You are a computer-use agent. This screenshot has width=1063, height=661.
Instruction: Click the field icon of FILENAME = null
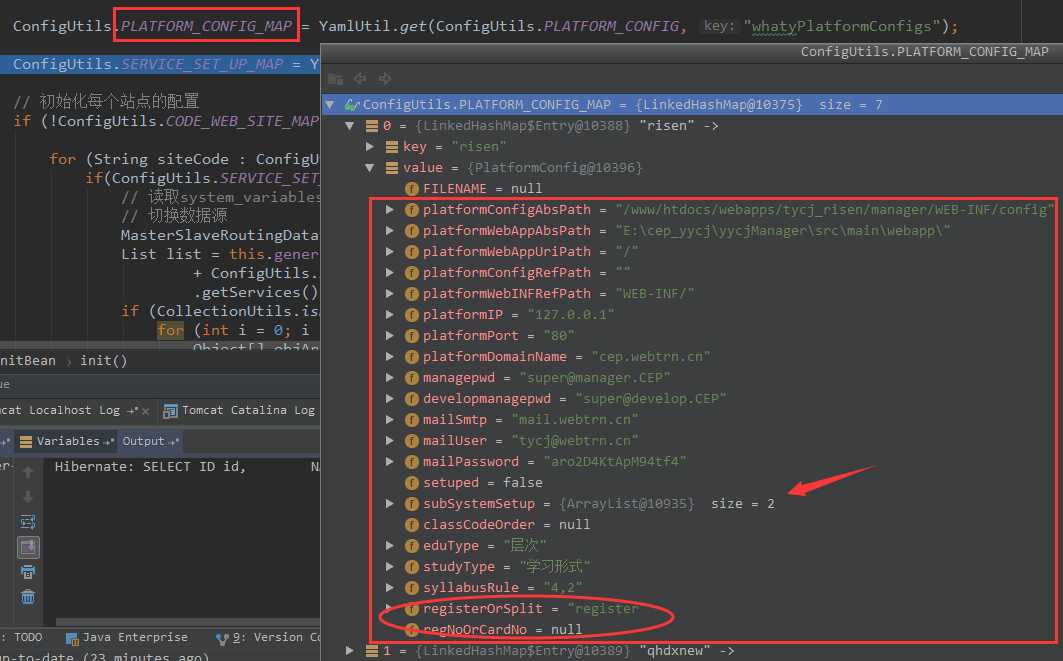click(x=412, y=189)
